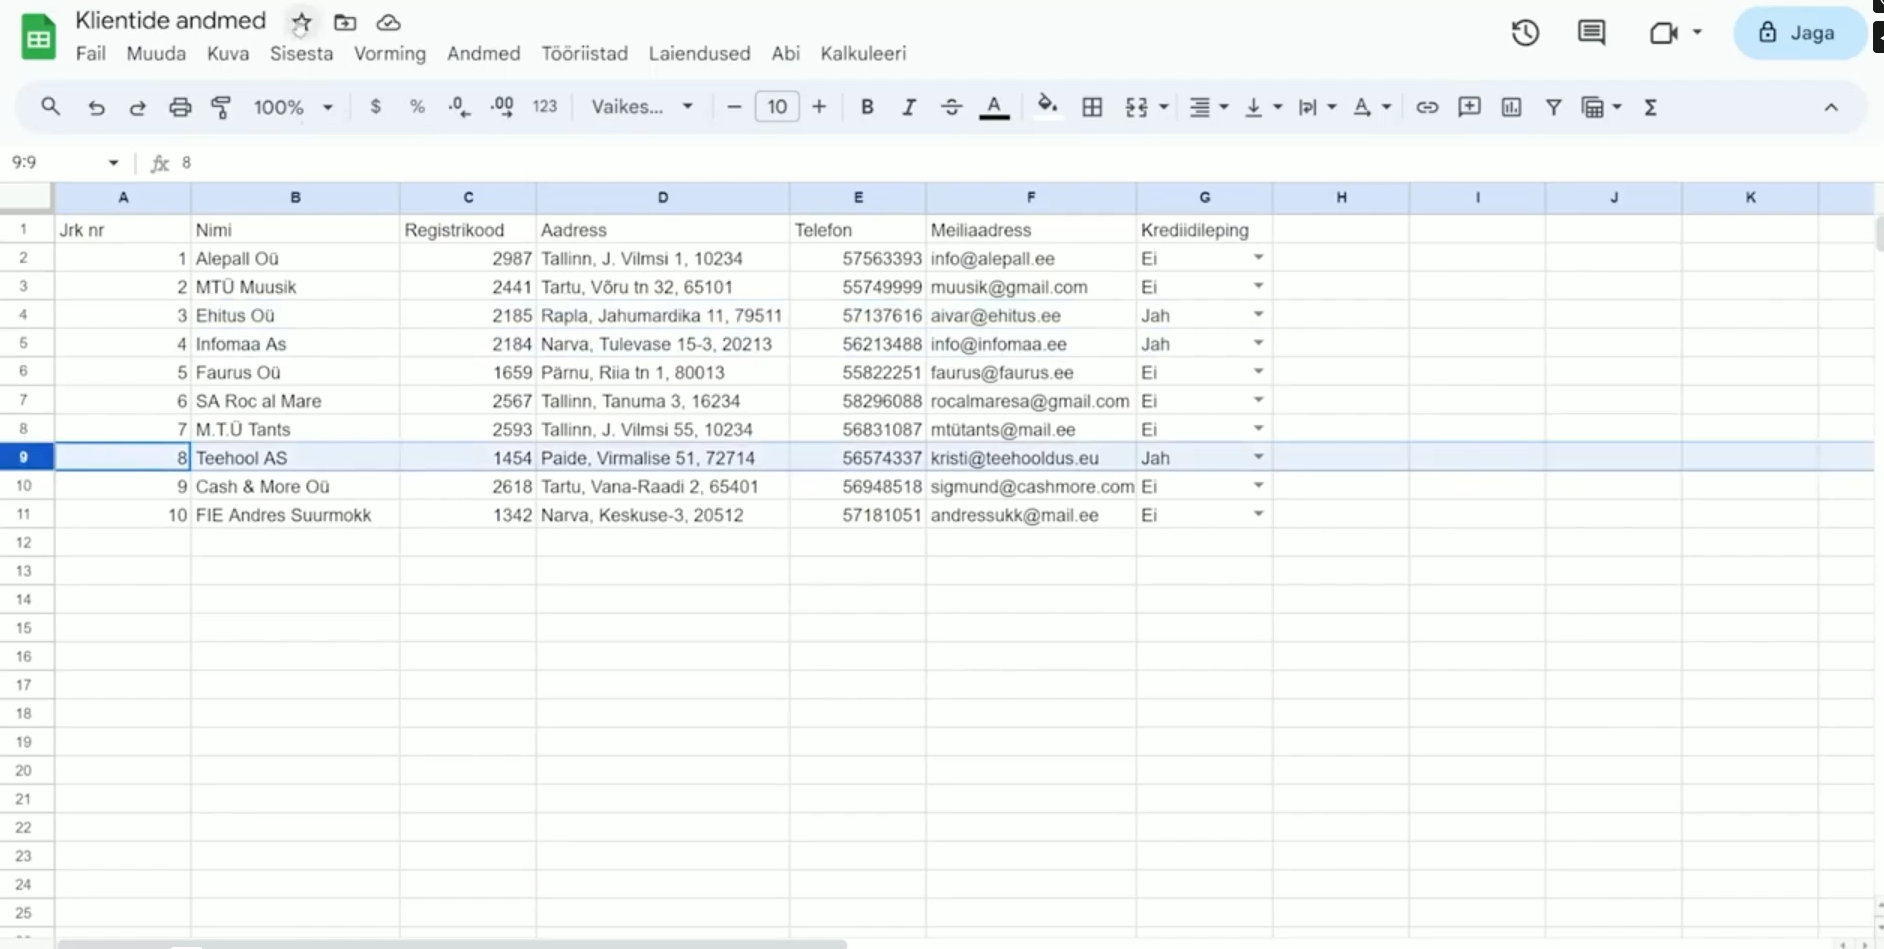Open the Vorming menu
This screenshot has height=949, width=1884.
390,54
